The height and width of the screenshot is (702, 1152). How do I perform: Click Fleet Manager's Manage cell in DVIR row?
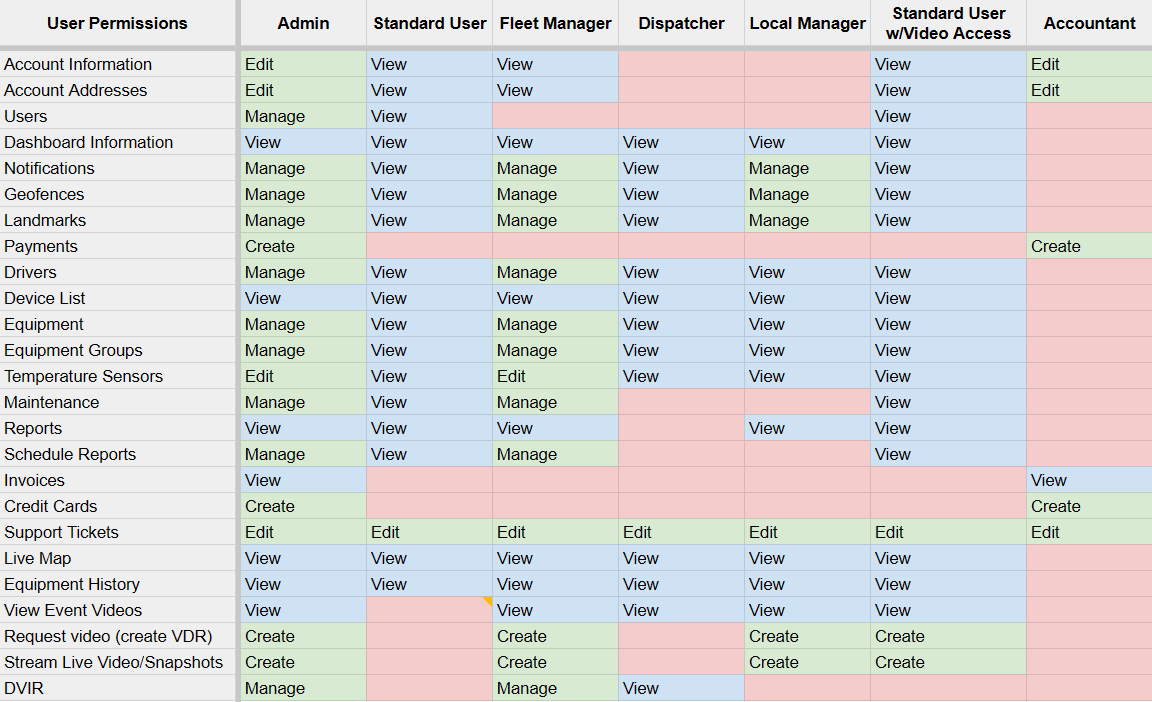pyautogui.click(x=555, y=688)
